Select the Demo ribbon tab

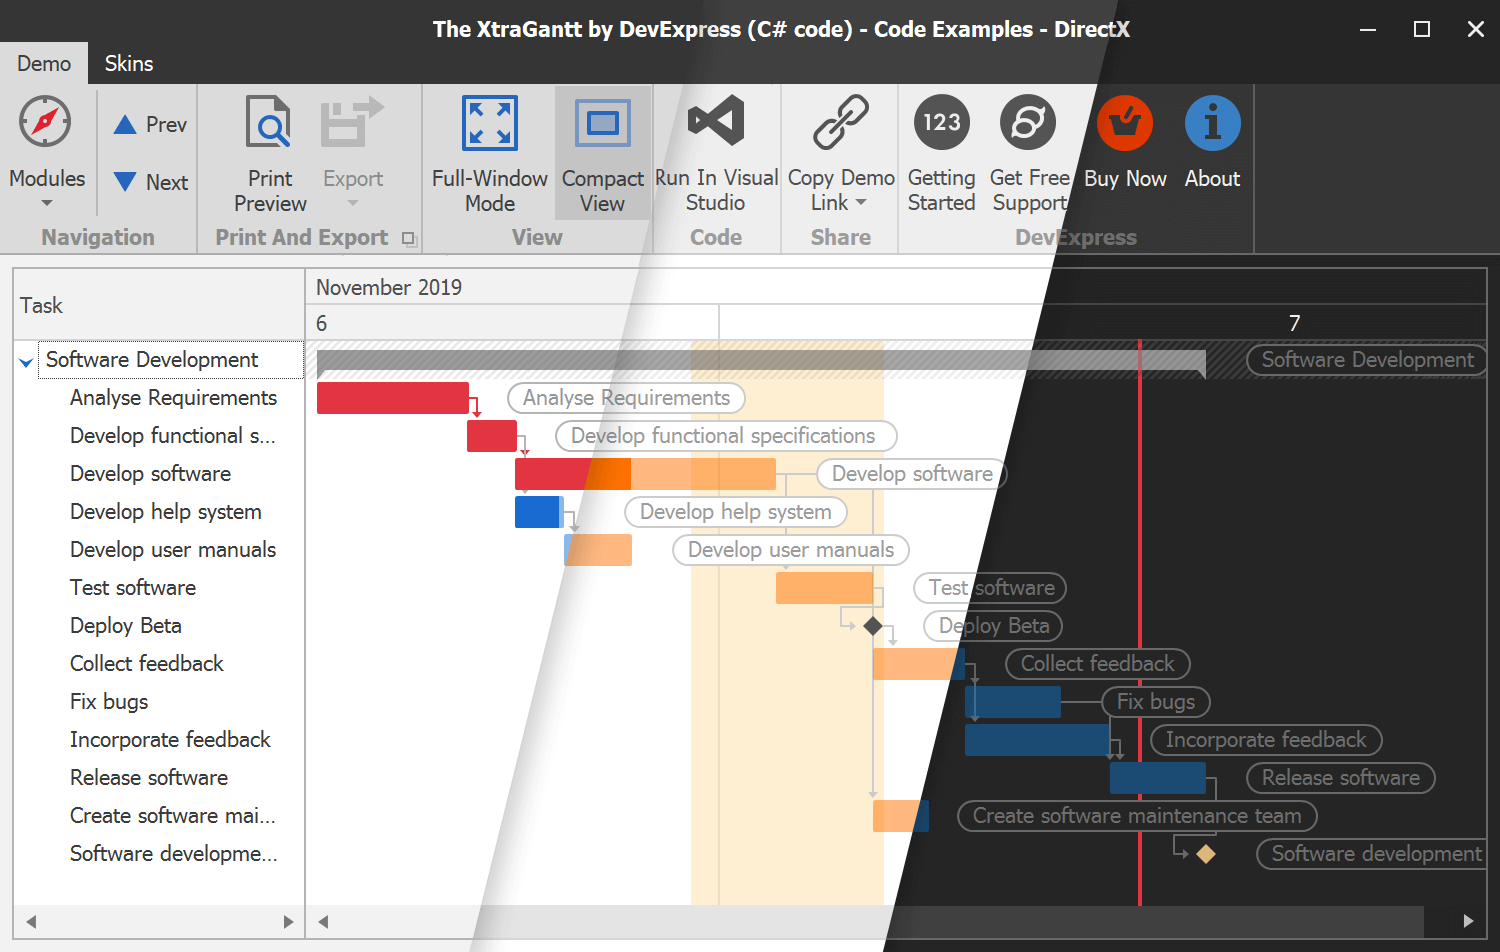click(x=44, y=63)
